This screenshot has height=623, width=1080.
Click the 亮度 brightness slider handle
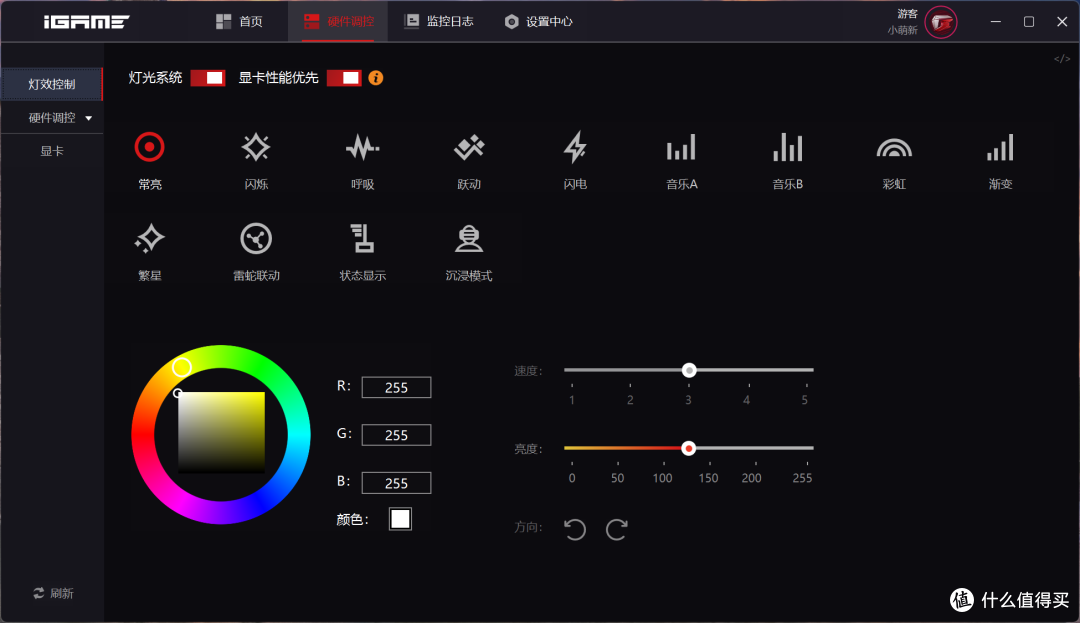(688, 449)
